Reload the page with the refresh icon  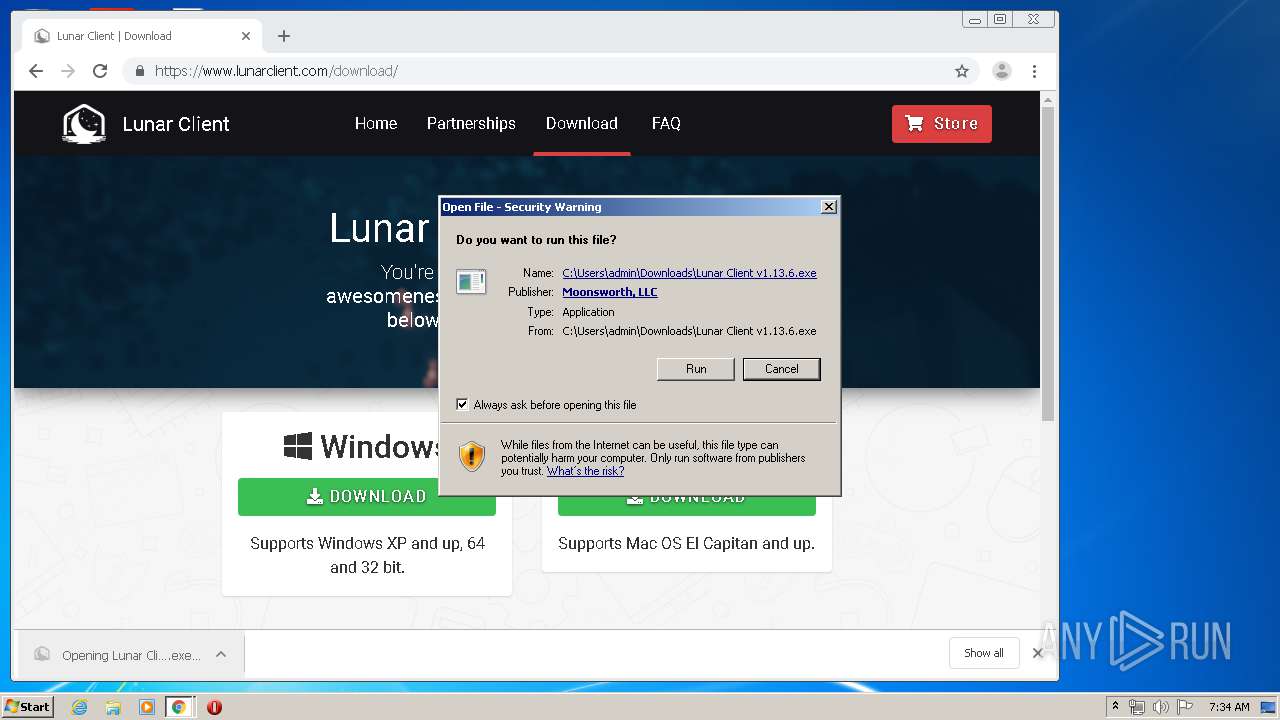(100, 71)
